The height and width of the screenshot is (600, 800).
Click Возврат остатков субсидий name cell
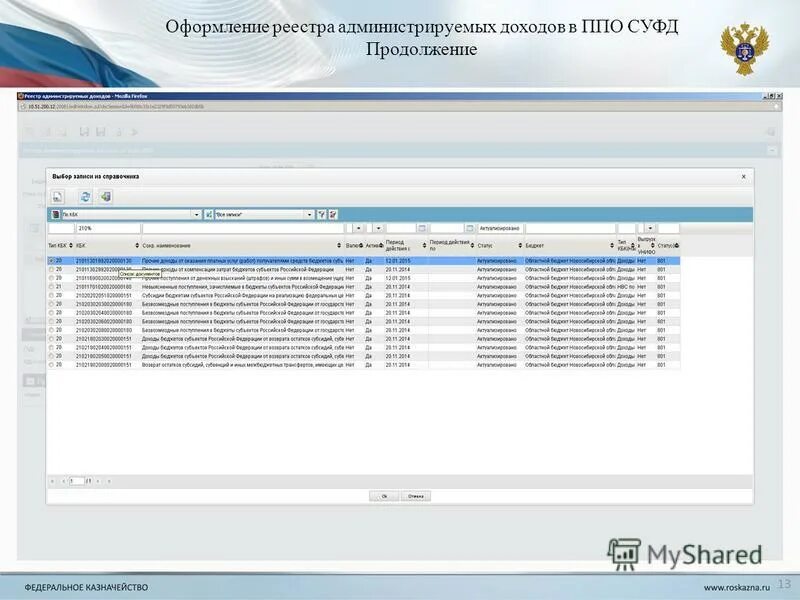click(x=242, y=365)
